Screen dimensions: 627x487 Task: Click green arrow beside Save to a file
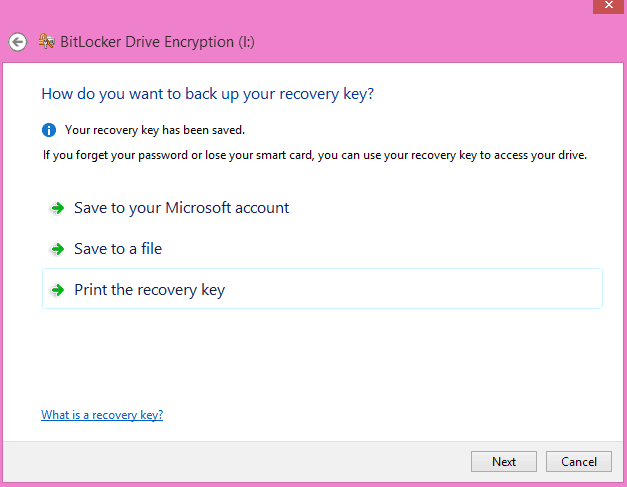pos(58,249)
